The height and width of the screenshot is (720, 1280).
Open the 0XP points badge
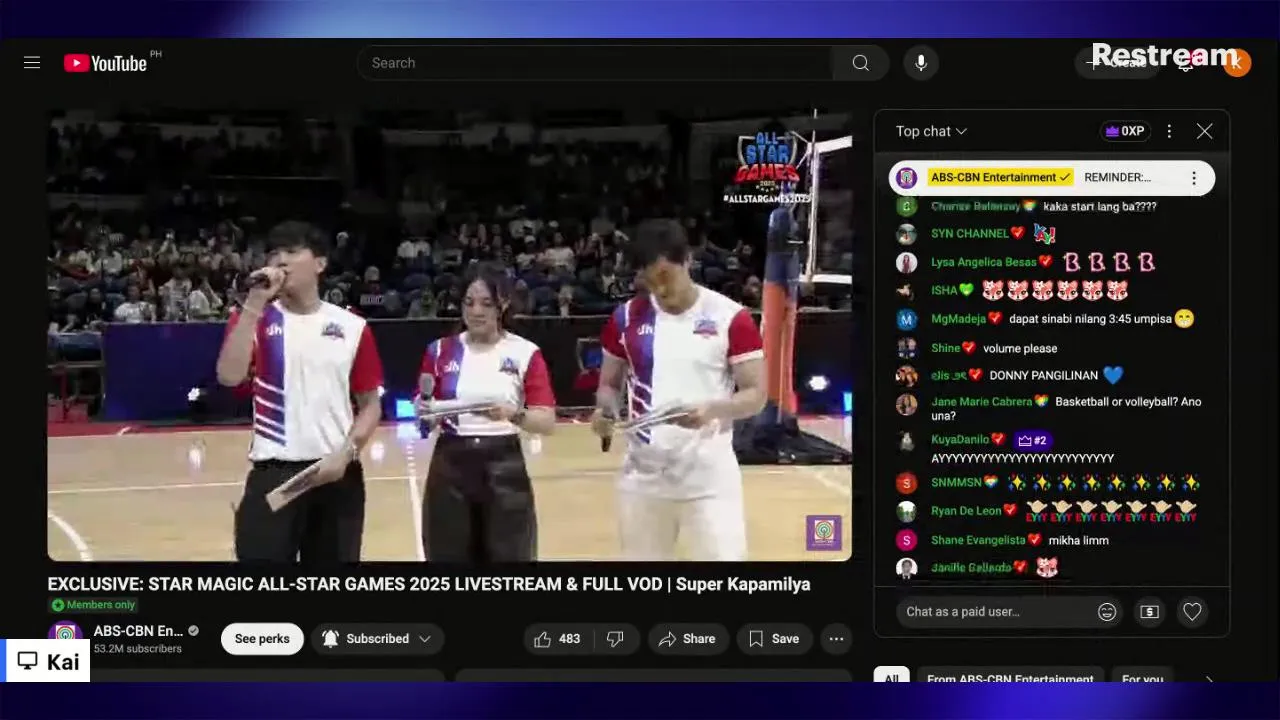[1125, 131]
